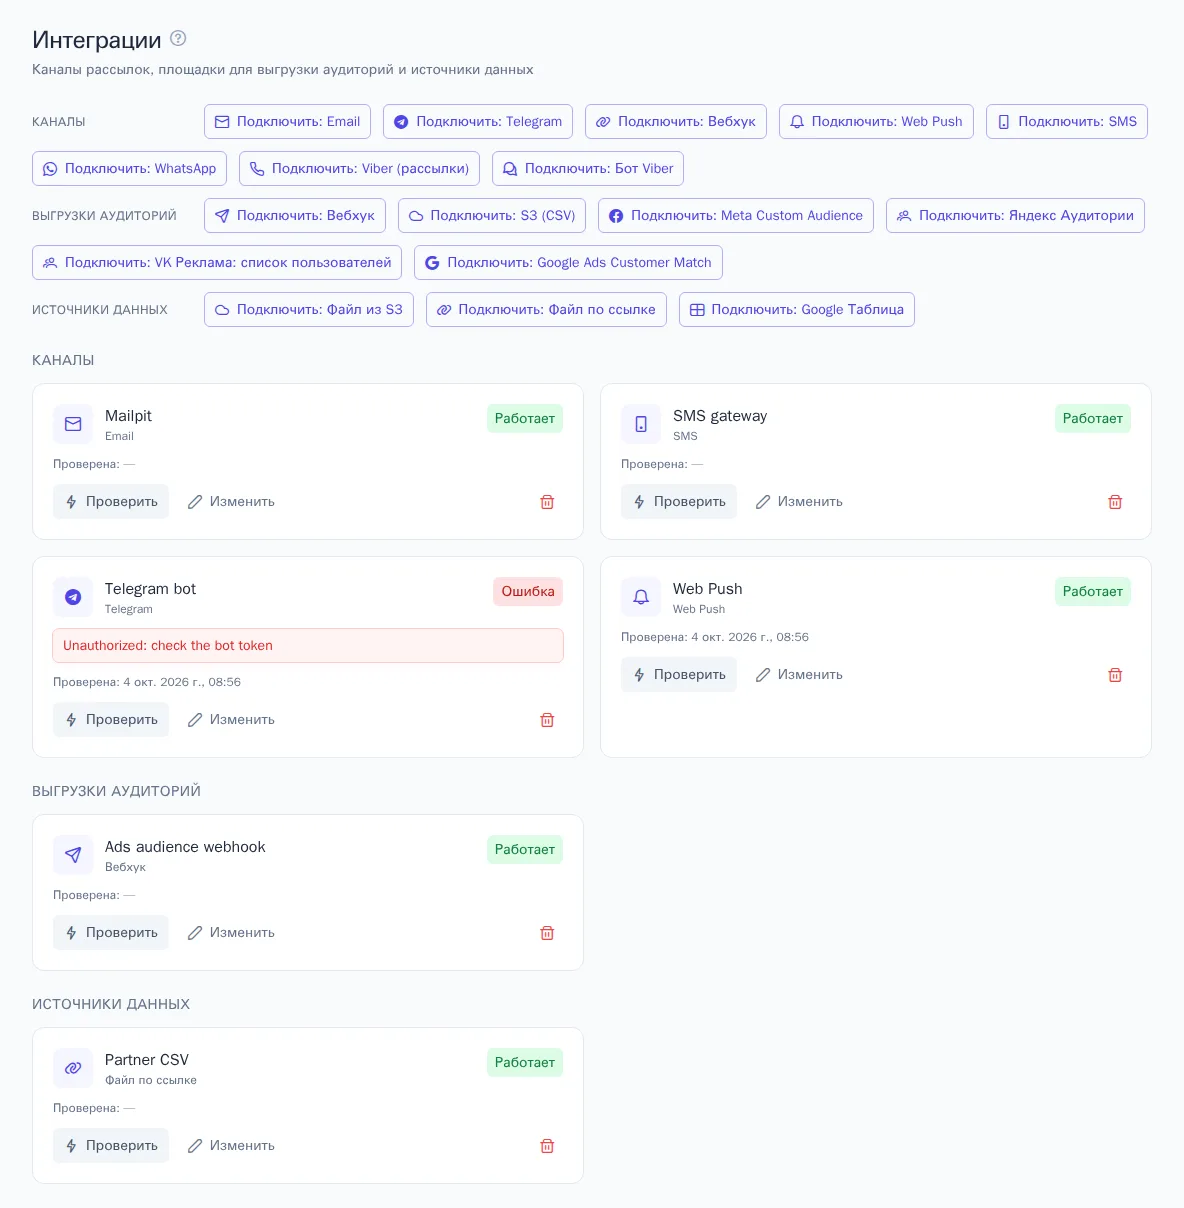Connect Google Таблица data source
1184x1208 pixels.
[x=797, y=309]
